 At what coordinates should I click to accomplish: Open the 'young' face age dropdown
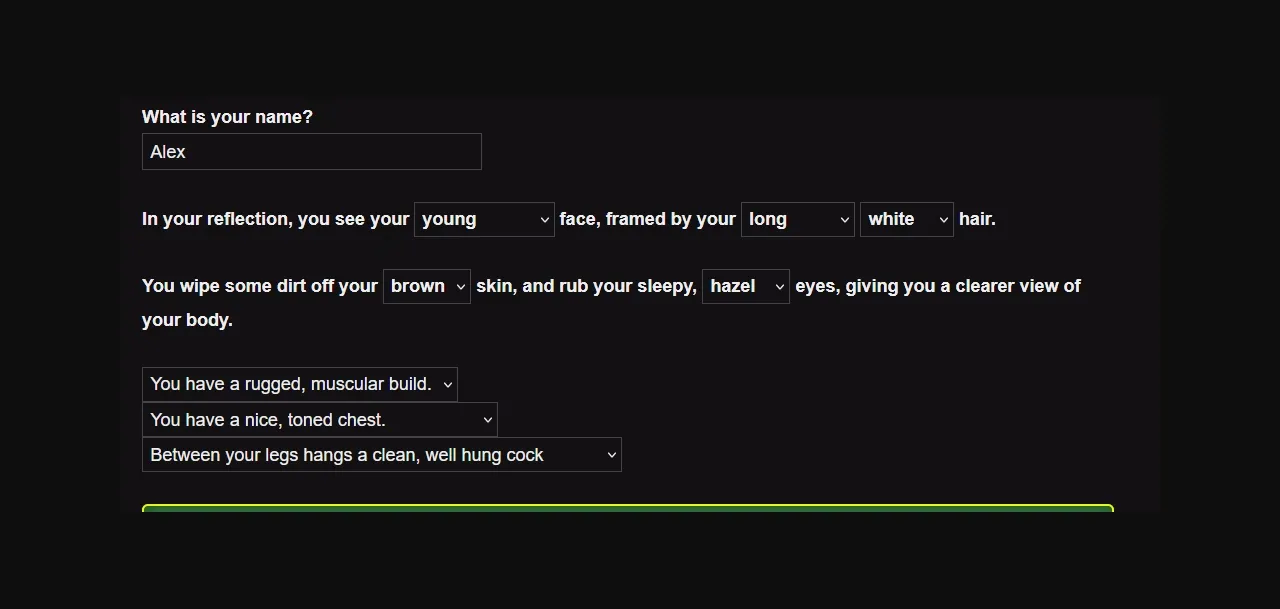[483, 220]
